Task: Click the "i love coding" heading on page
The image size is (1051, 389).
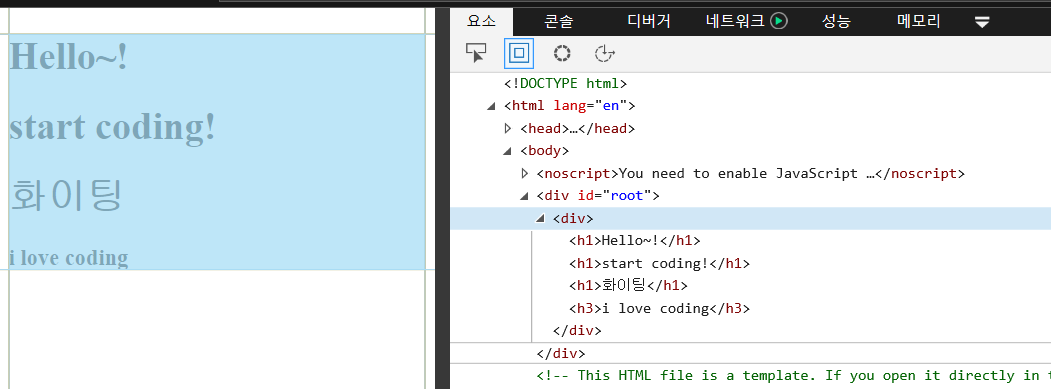Action: point(68,258)
